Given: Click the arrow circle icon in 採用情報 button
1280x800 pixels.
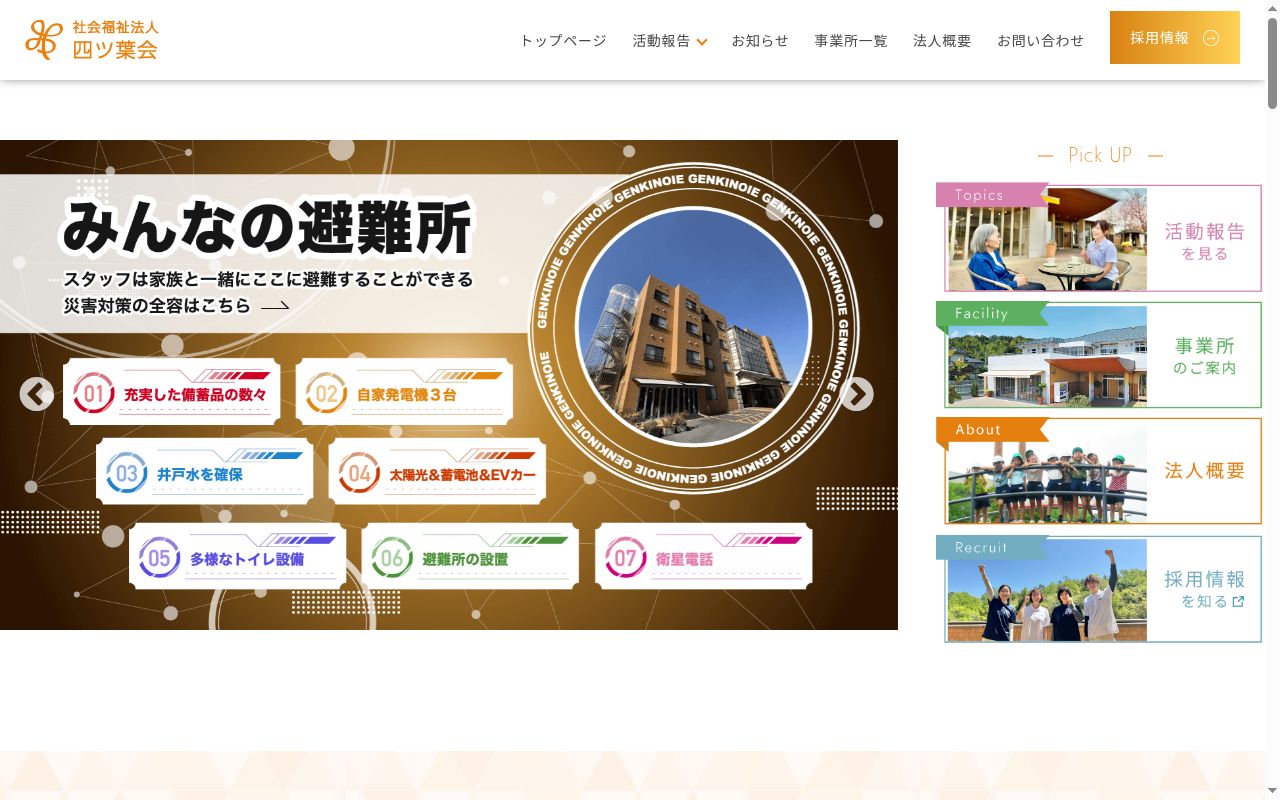Looking at the screenshot, I should tap(1211, 38).
